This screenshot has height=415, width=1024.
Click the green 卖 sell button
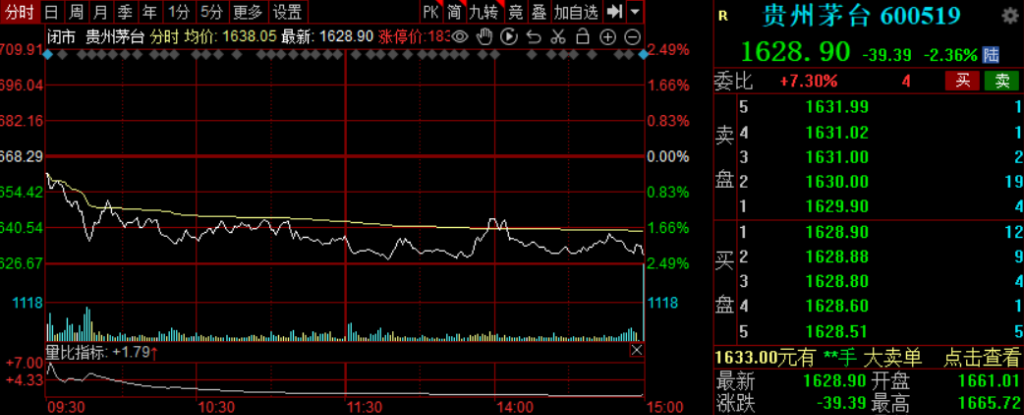tap(1001, 81)
